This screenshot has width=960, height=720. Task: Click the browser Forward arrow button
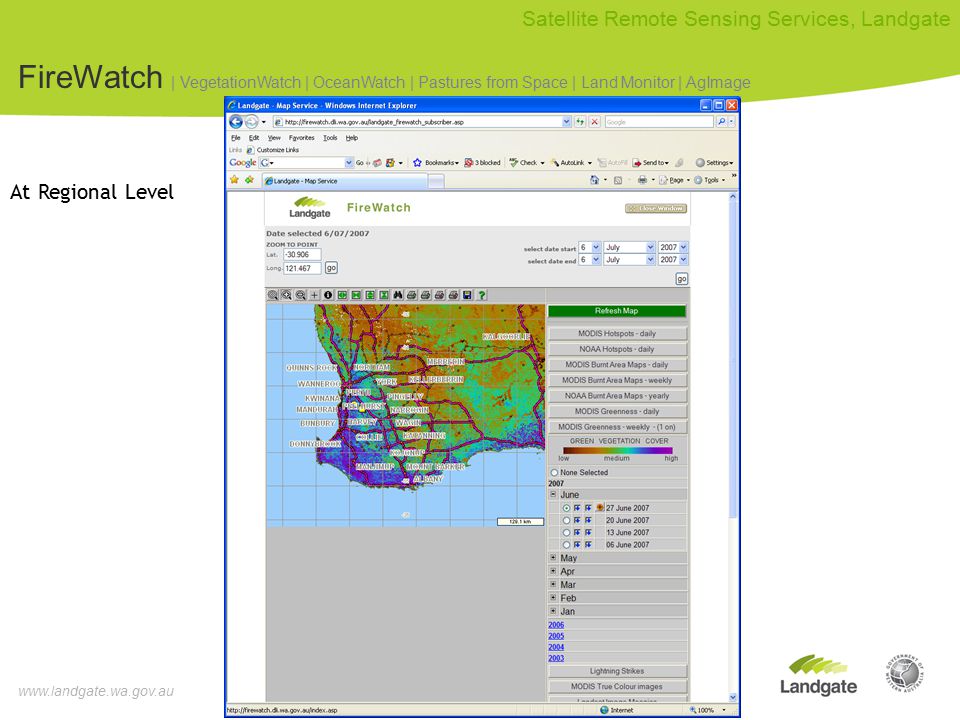tap(252, 122)
